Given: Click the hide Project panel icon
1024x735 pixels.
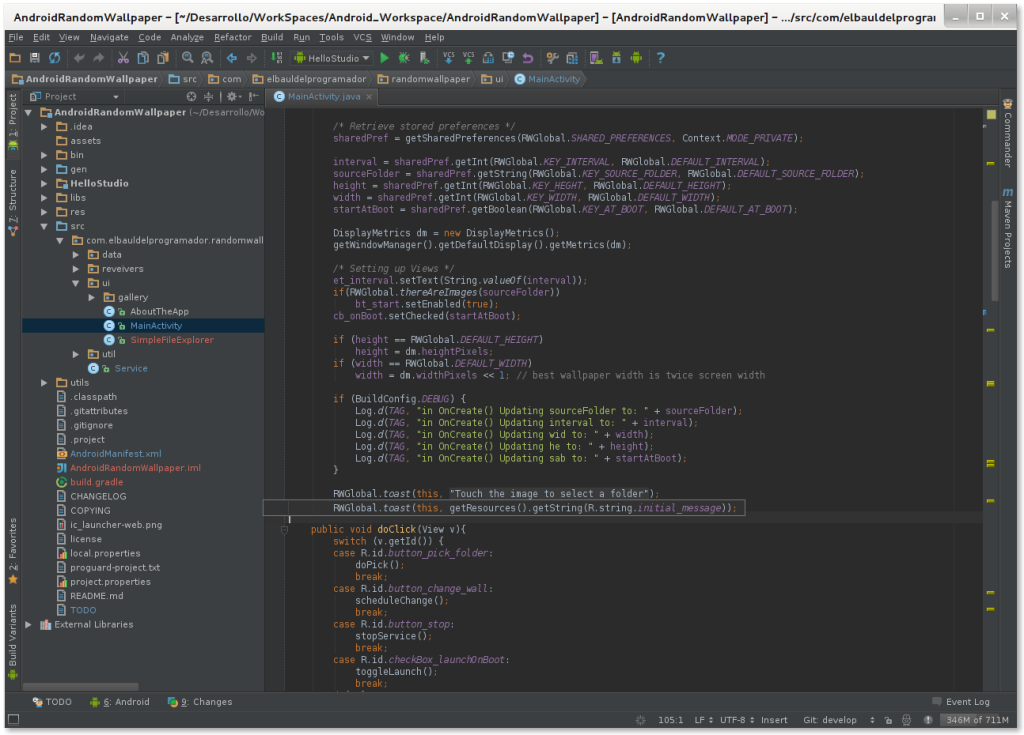Looking at the screenshot, I should (x=254, y=97).
